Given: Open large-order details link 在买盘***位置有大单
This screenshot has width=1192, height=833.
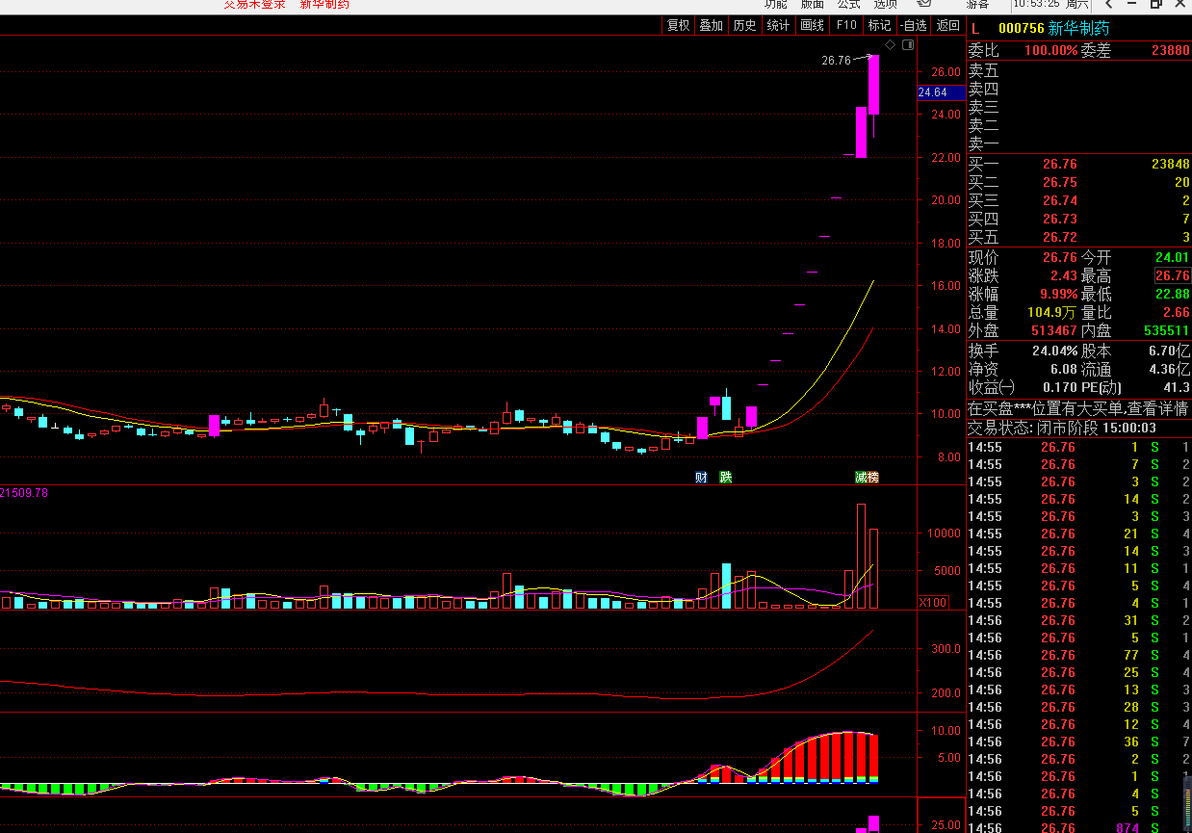Looking at the screenshot, I should pos(1077,409).
